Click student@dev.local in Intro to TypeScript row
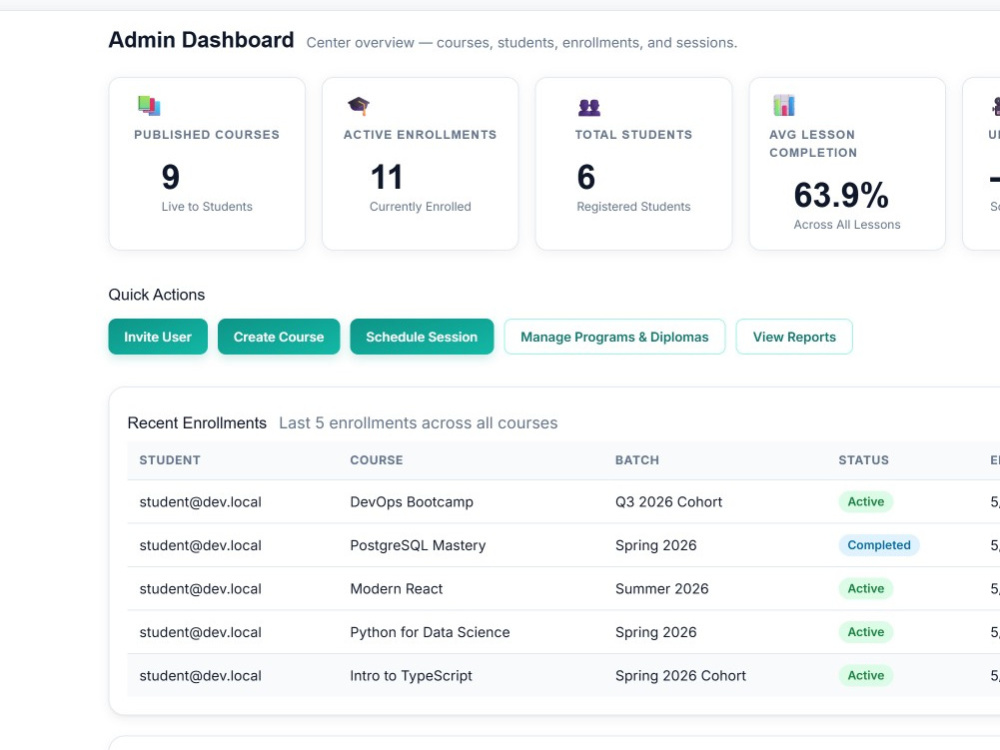Image resolution: width=1000 pixels, height=750 pixels. 200,675
